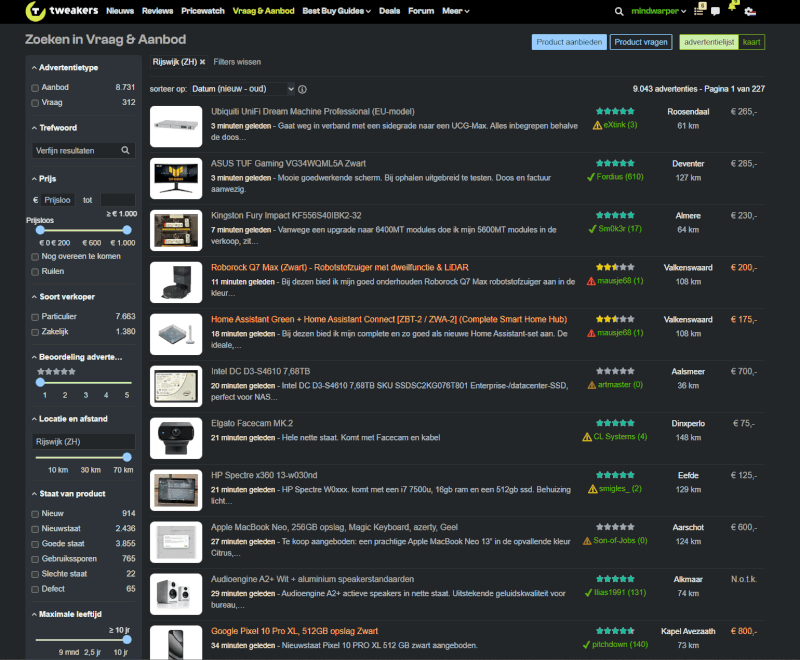This screenshot has height=660, width=800.
Task: Collapse the Staat van product section
Action: tap(68, 493)
